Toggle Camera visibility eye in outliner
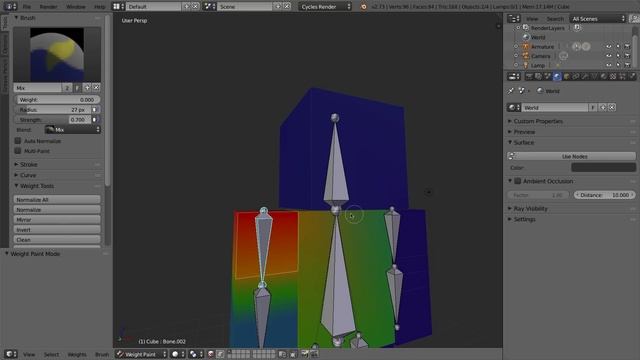Screen dimensions: 640x360 point(609,56)
